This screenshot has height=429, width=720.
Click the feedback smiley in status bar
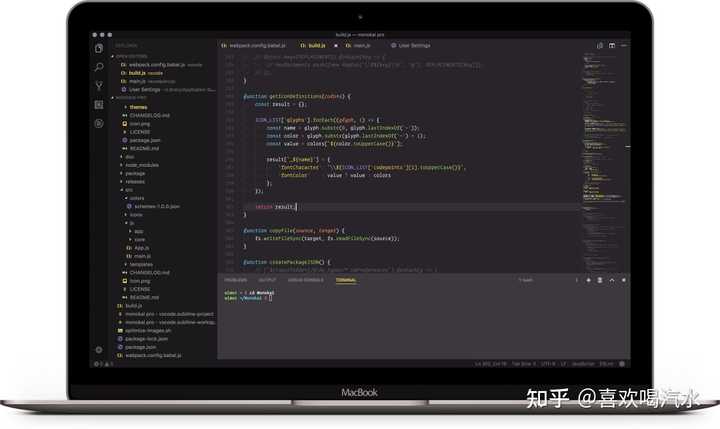tap(622, 364)
